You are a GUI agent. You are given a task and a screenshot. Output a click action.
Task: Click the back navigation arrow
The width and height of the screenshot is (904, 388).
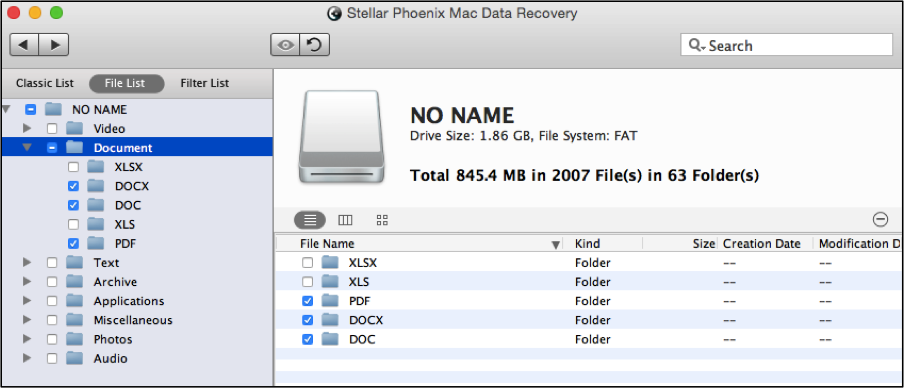25,45
